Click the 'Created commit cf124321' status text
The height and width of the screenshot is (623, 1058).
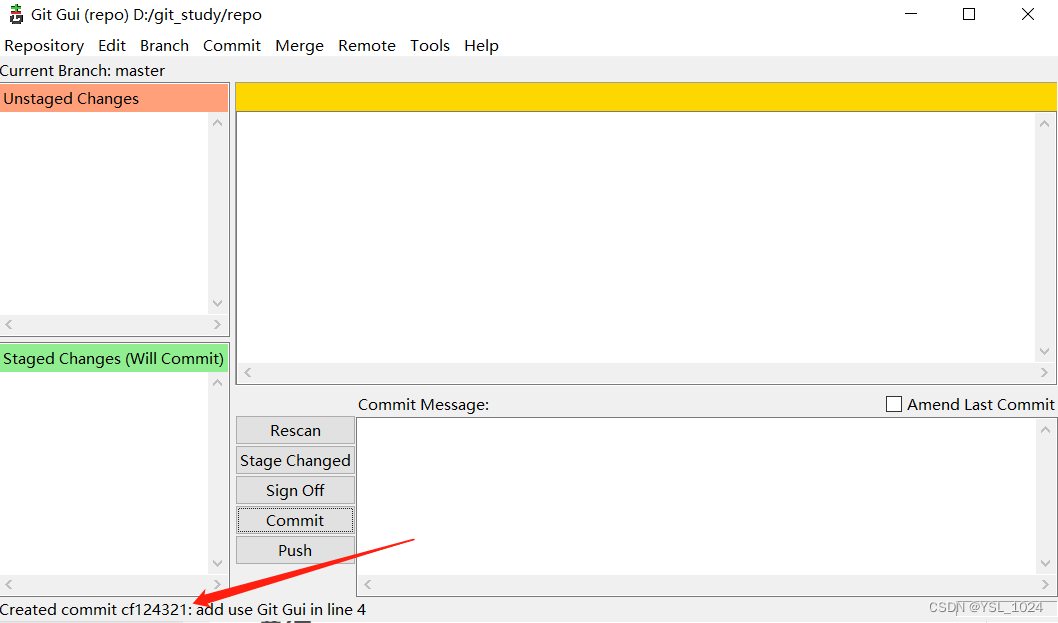183,610
